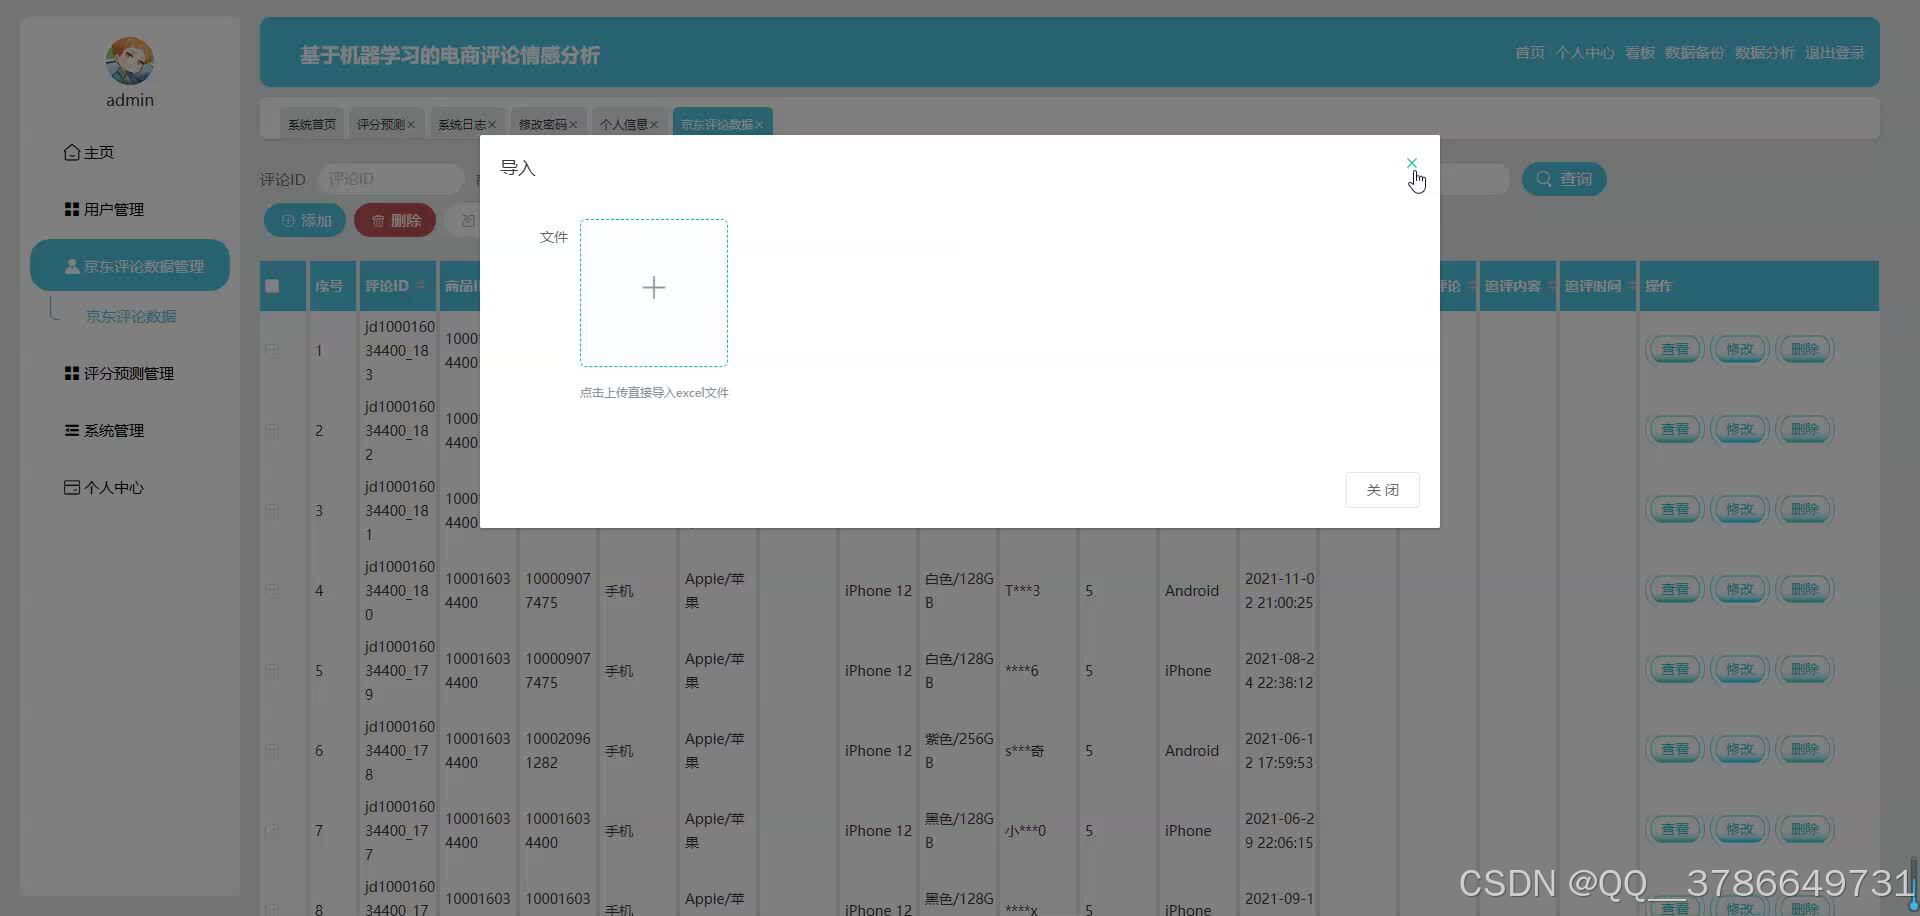Viewport: 1920px width, 916px height.
Task: Click the red 删除 toolbar button
Action: pos(395,221)
